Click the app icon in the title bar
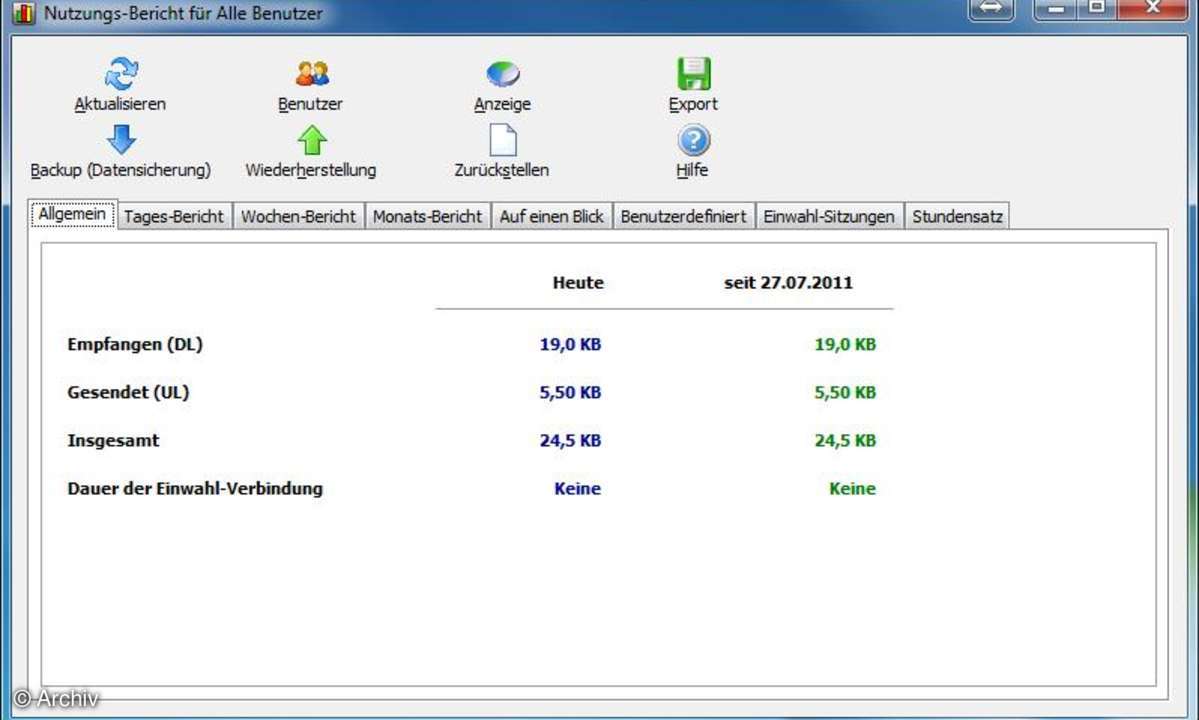The height and width of the screenshot is (720, 1199). 24,13
